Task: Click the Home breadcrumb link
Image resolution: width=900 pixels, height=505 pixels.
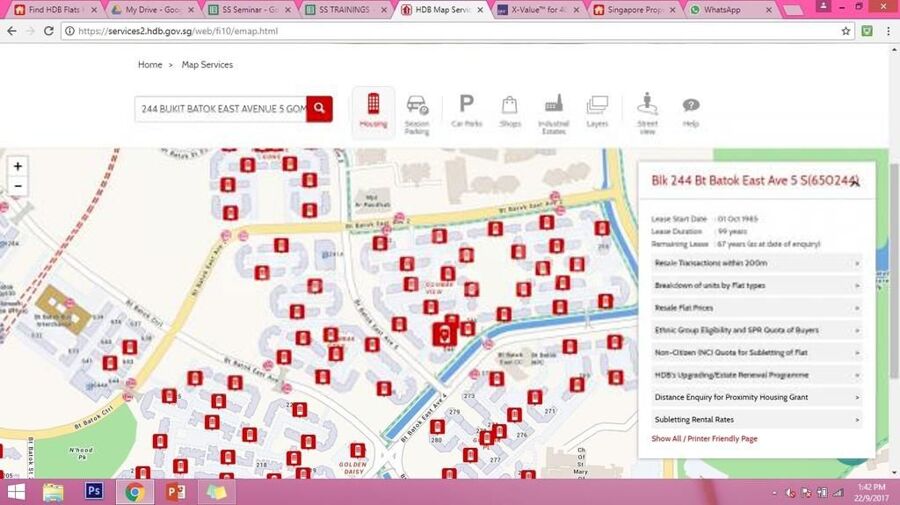Action: pyautogui.click(x=150, y=65)
